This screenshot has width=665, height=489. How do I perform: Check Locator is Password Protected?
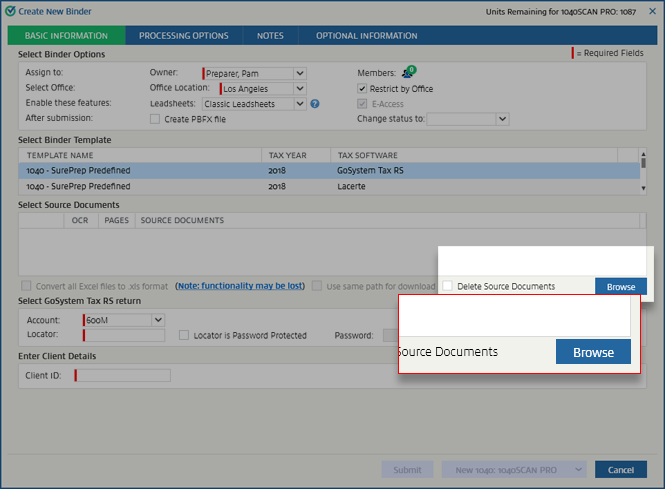point(184,335)
